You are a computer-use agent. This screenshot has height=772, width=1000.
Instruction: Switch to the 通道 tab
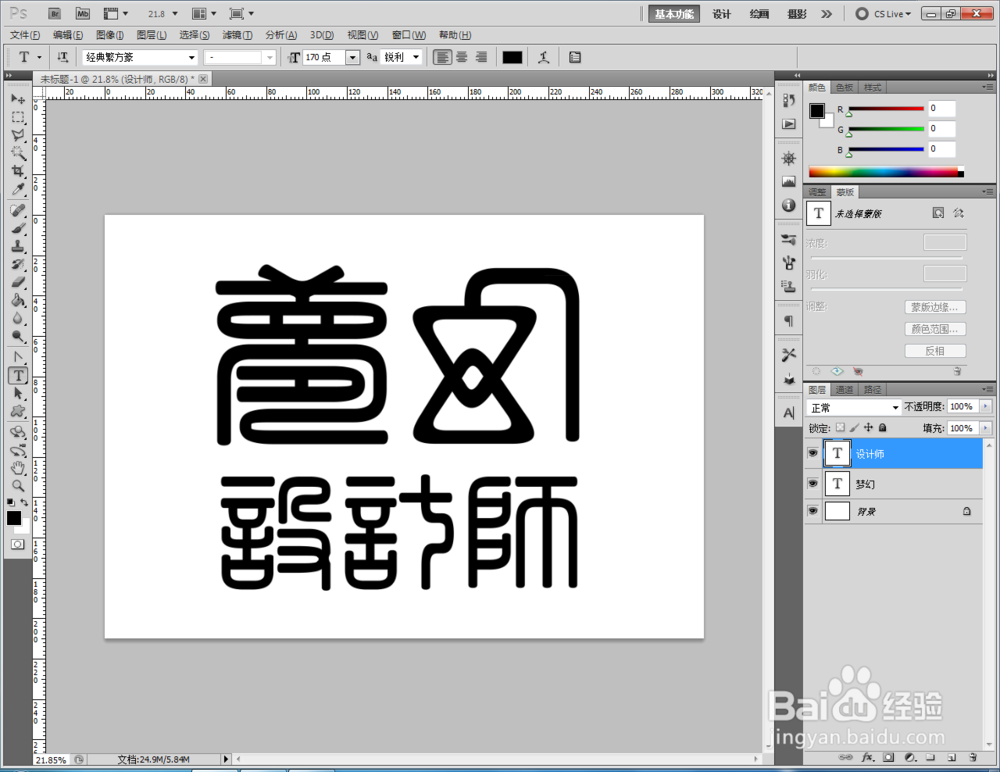click(x=844, y=389)
